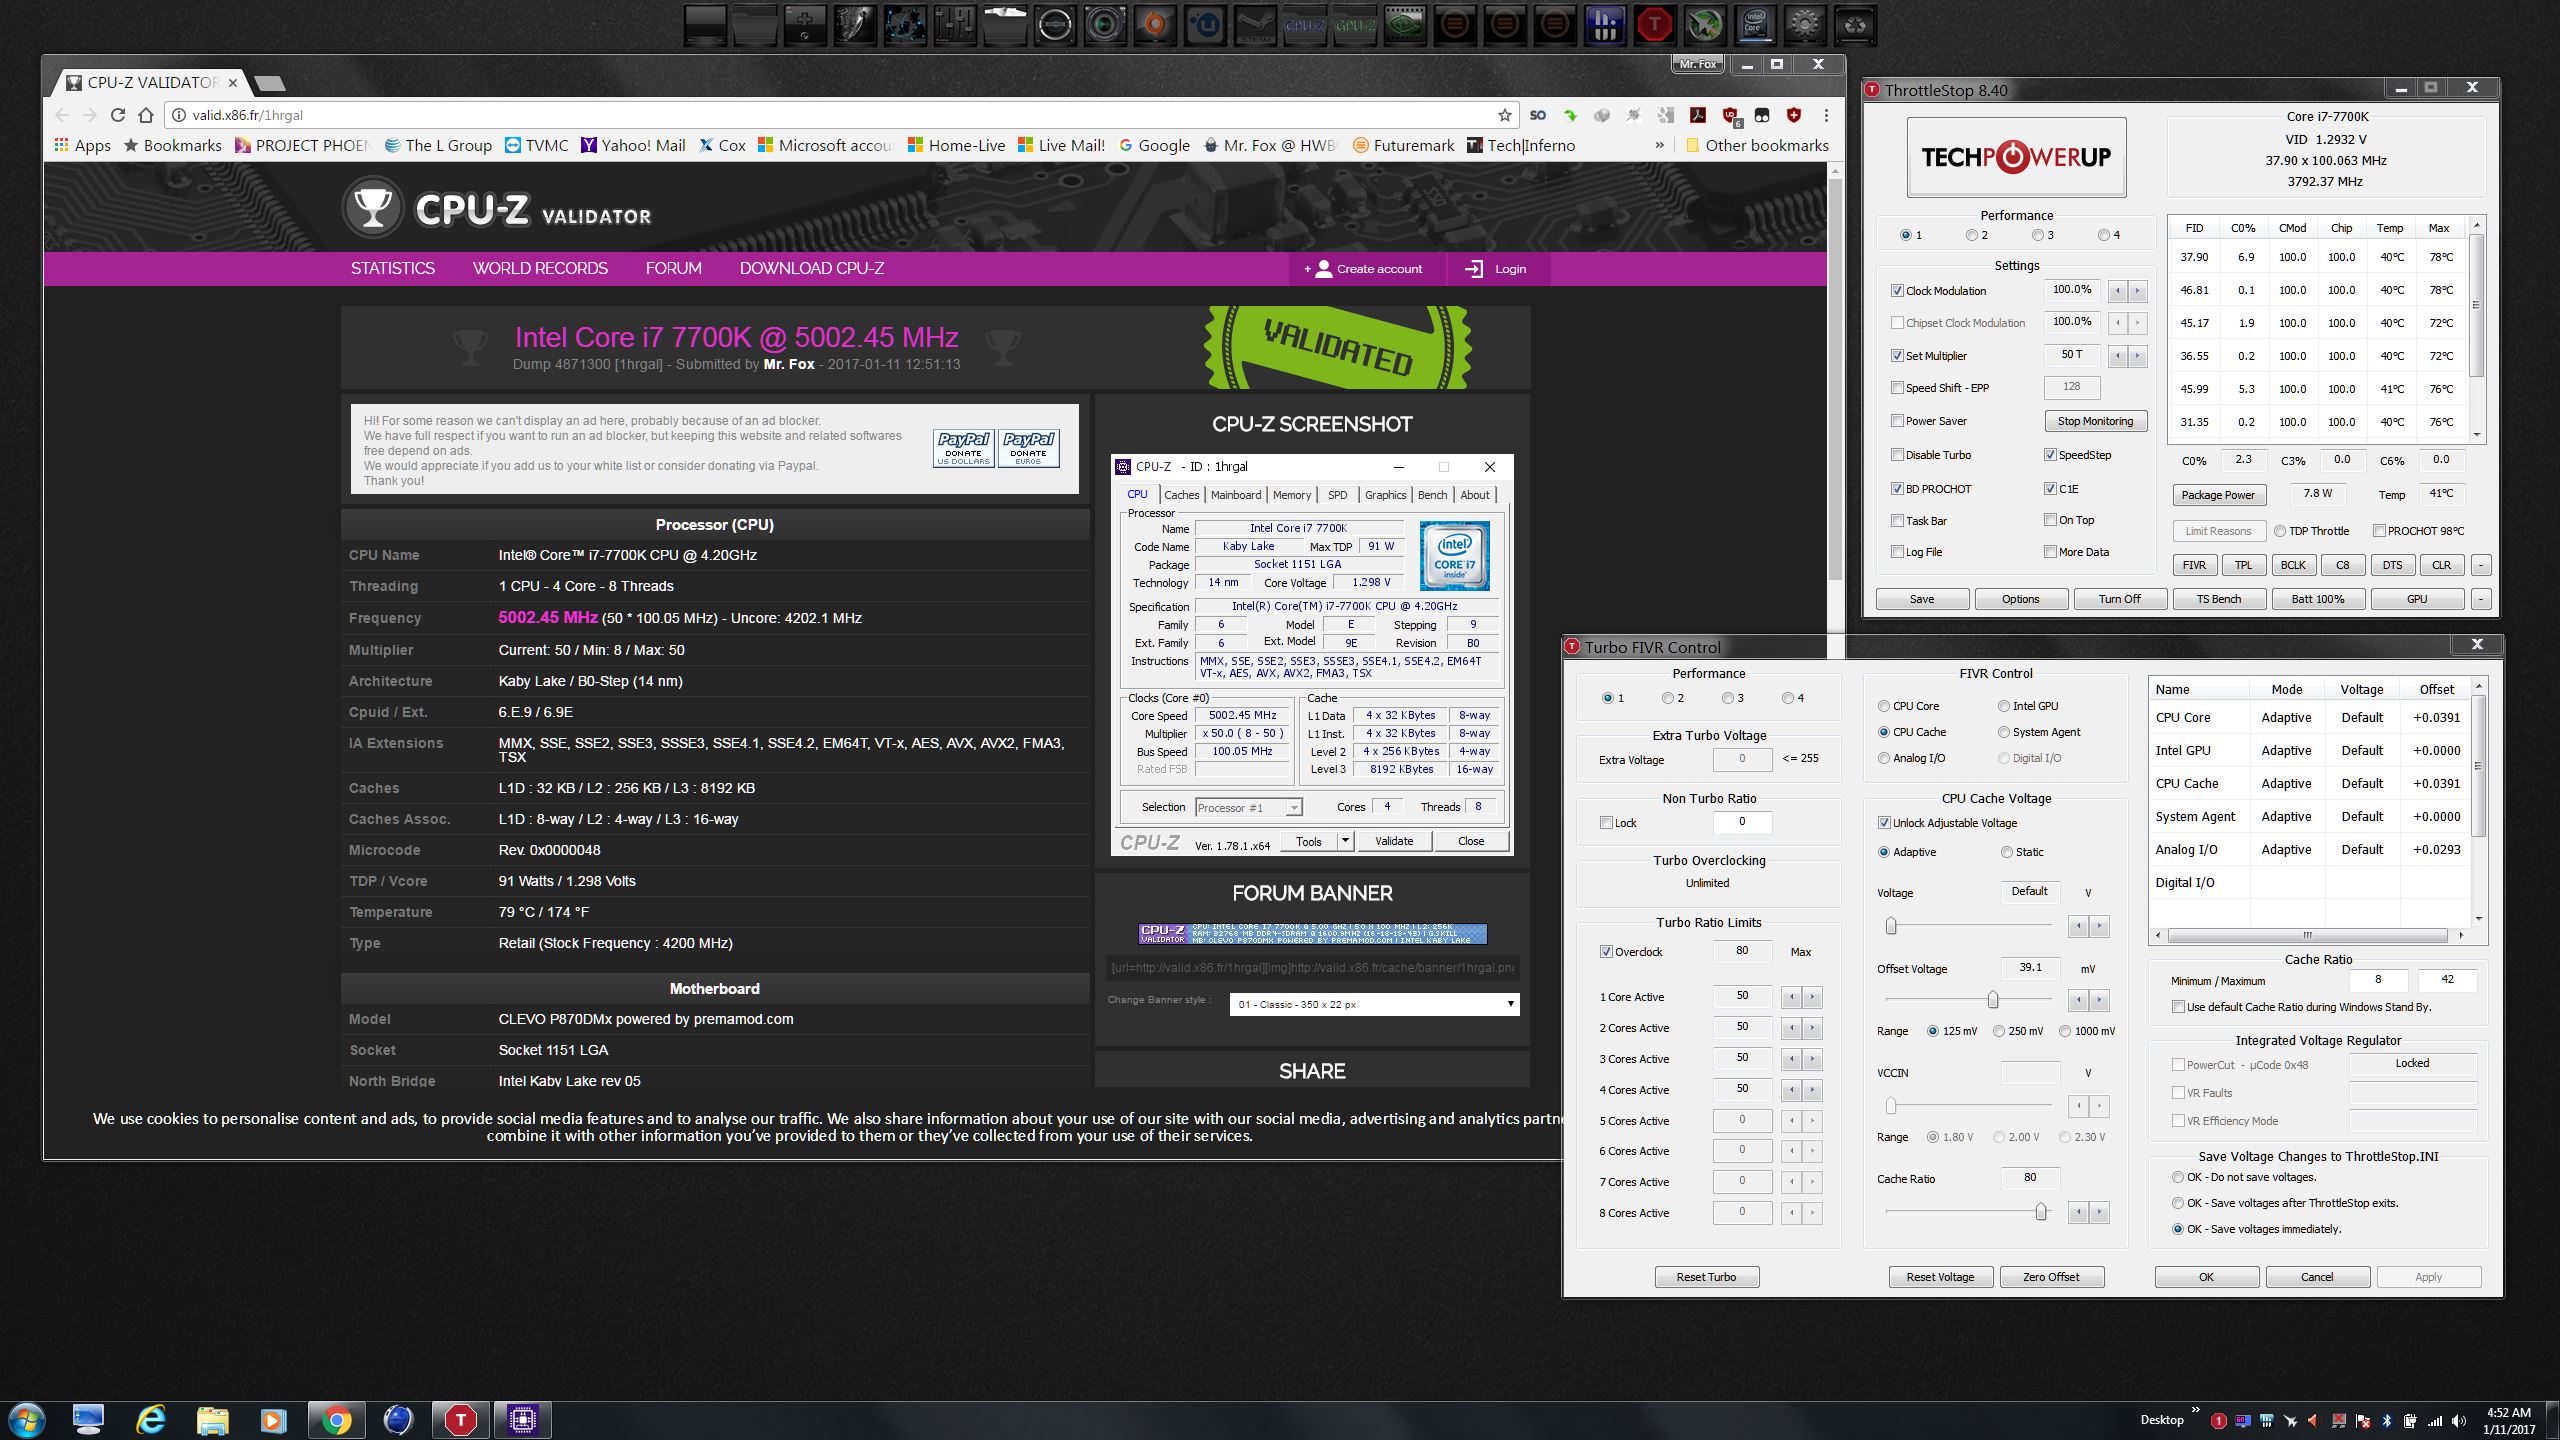The width and height of the screenshot is (2560, 1440).
Task: Open the Other bookmarks folder
Action: 1756,145
